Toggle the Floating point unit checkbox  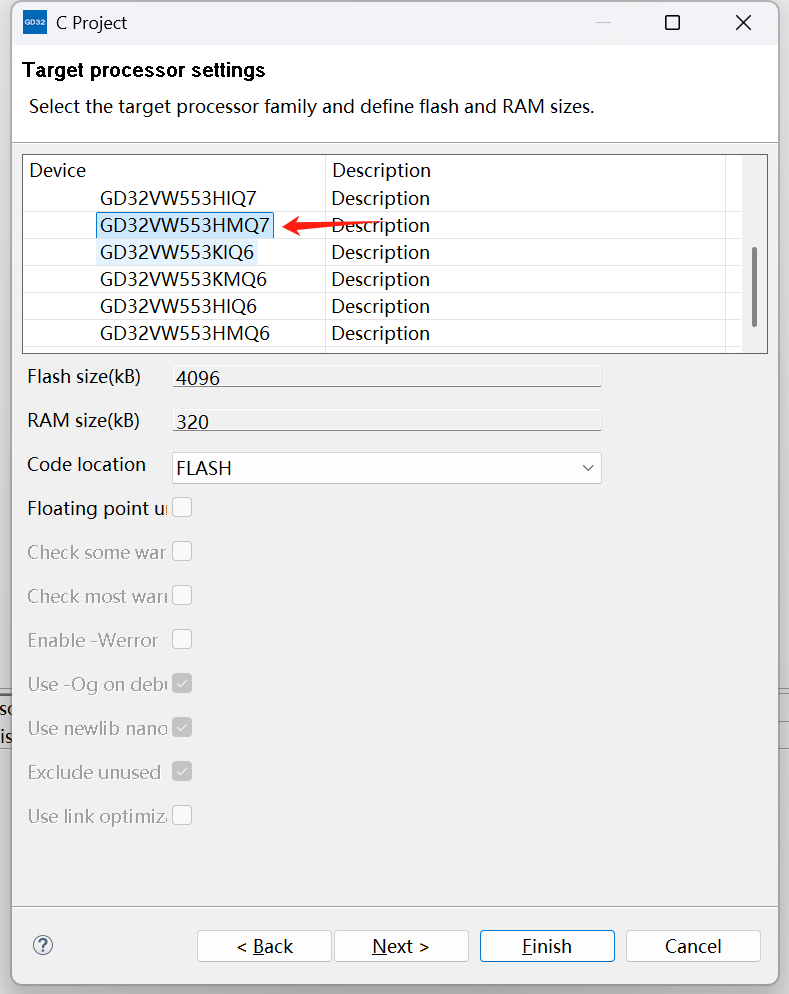coord(182,508)
